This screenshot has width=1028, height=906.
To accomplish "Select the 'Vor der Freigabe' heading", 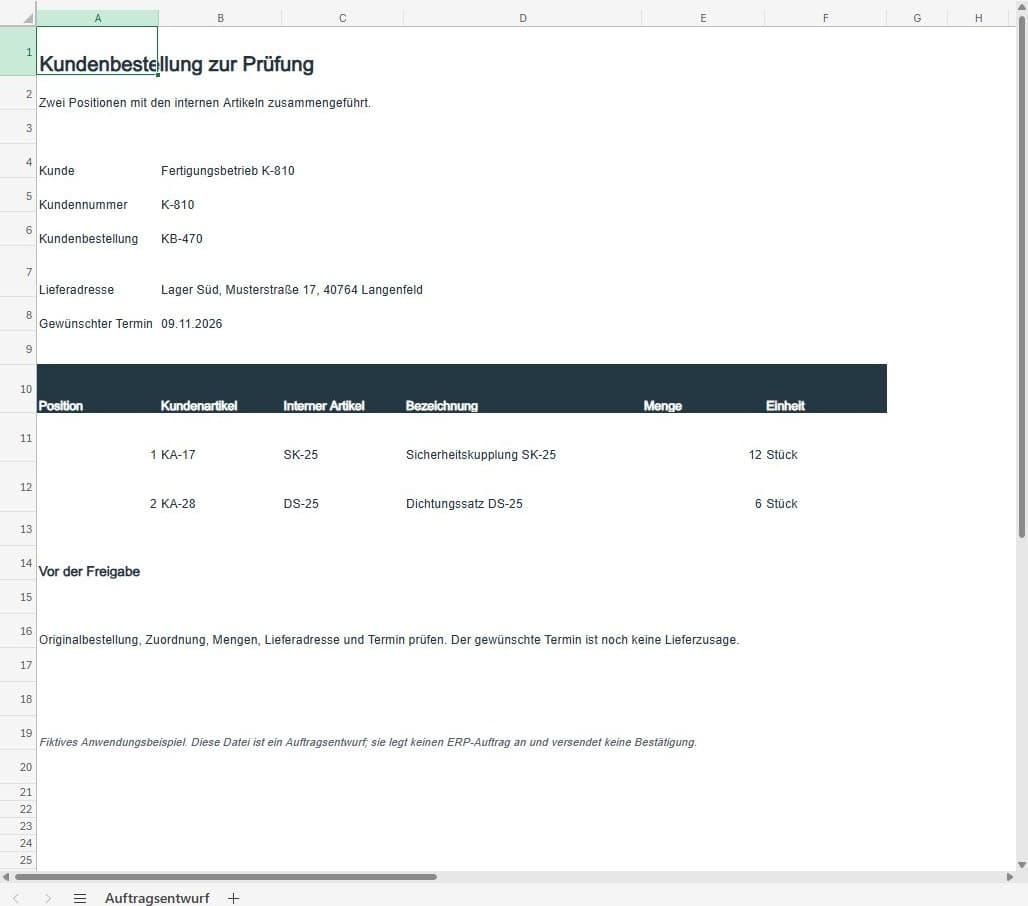I will (89, 572).
